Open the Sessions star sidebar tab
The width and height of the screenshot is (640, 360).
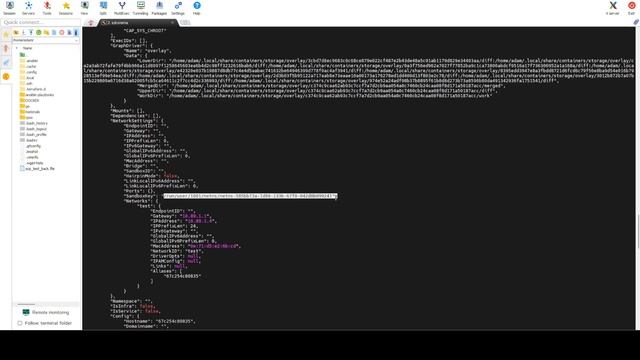pyautogui.click(x=6, y=35)
